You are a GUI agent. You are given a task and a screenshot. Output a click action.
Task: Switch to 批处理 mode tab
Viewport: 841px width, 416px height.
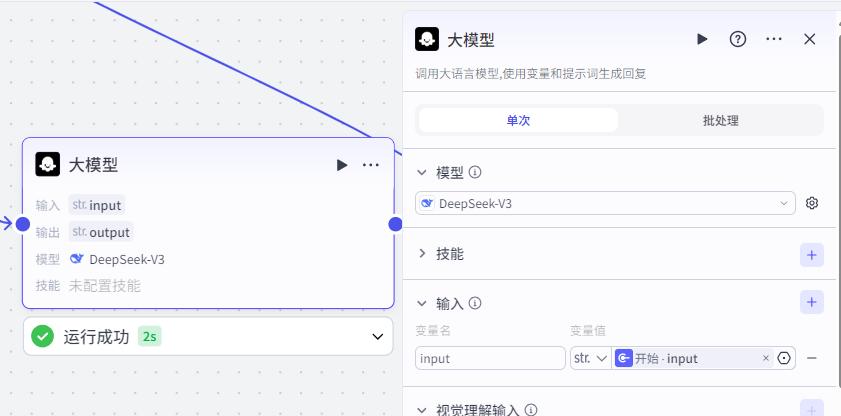point(720,120)
